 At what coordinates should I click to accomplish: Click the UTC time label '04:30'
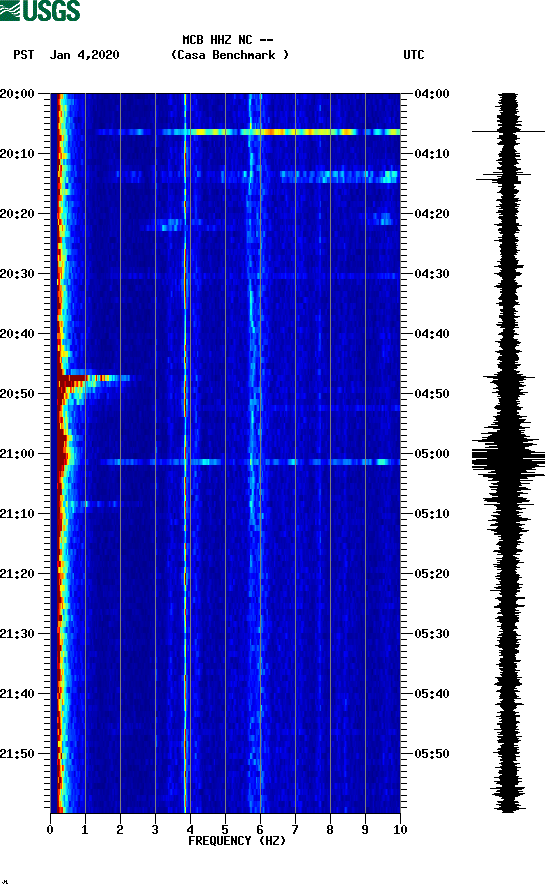432,273
